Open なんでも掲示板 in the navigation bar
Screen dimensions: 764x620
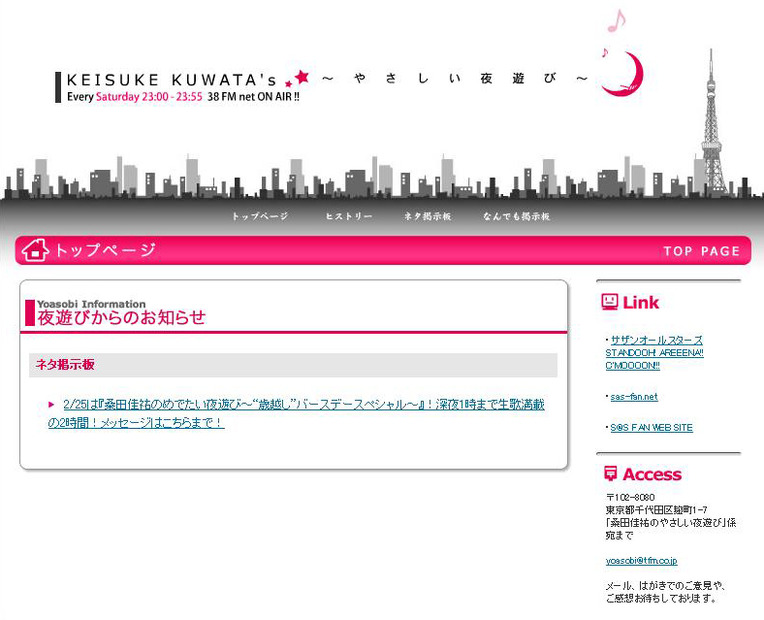tap(516, 216)
